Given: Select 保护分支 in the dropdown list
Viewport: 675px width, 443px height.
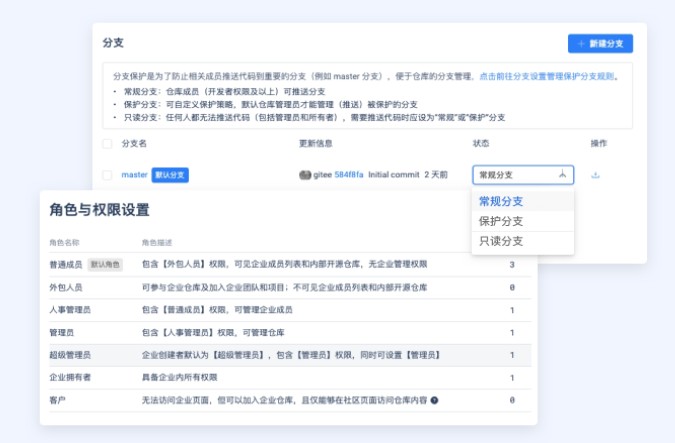Looking at the screenshot, I should tap(523, 221).
